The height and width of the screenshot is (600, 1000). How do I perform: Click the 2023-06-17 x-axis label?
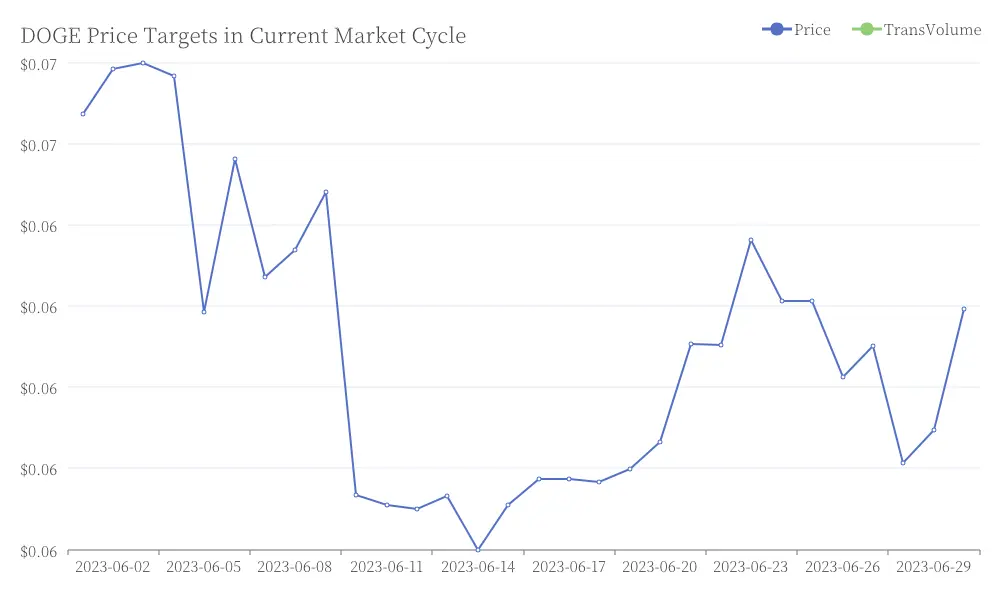(x=569, y=567)
